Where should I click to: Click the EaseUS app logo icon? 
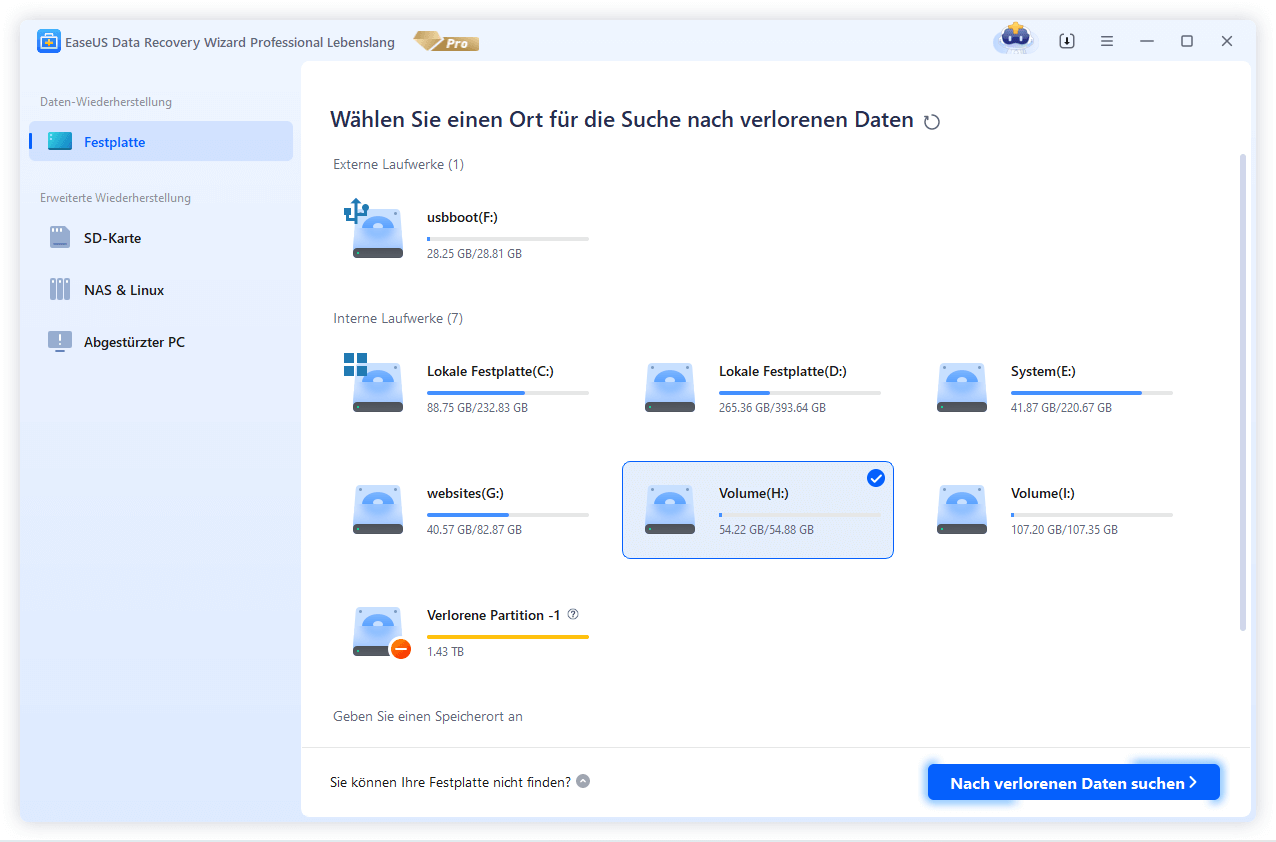(49, 42)
